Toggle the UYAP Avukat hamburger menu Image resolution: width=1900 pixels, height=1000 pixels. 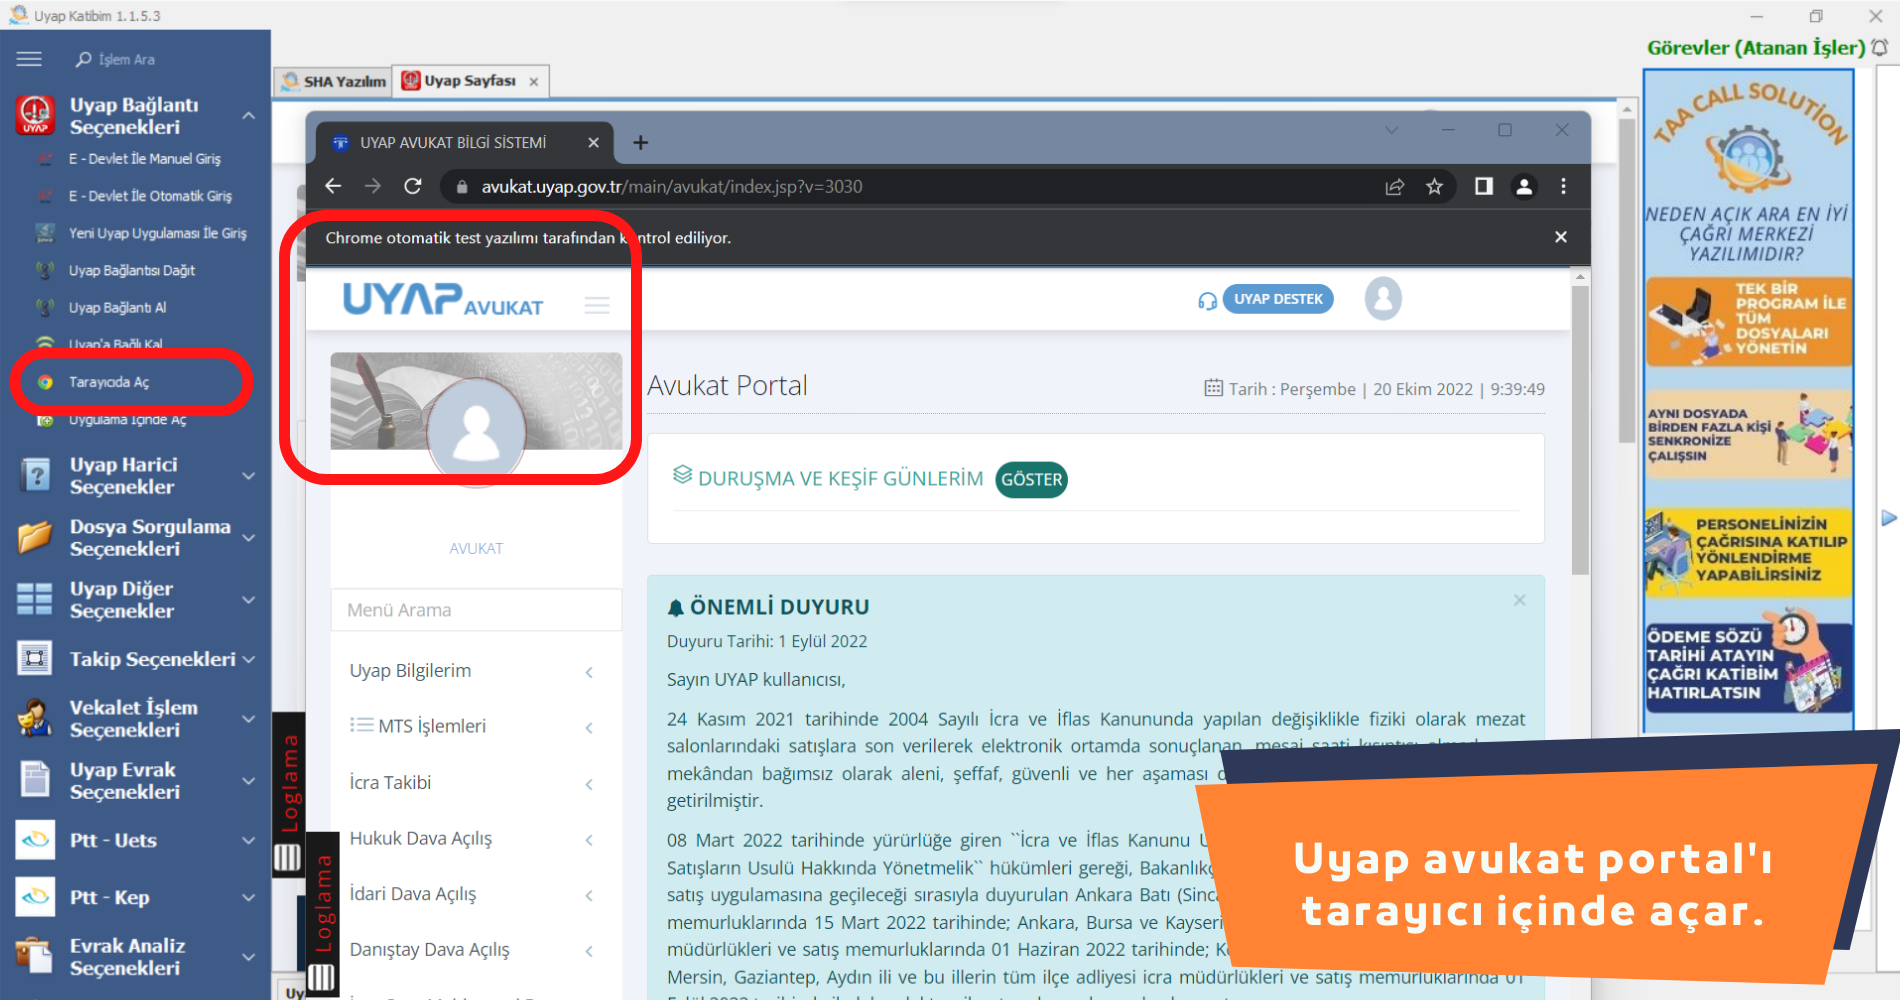pyautogui.click(x=597, y=305)
